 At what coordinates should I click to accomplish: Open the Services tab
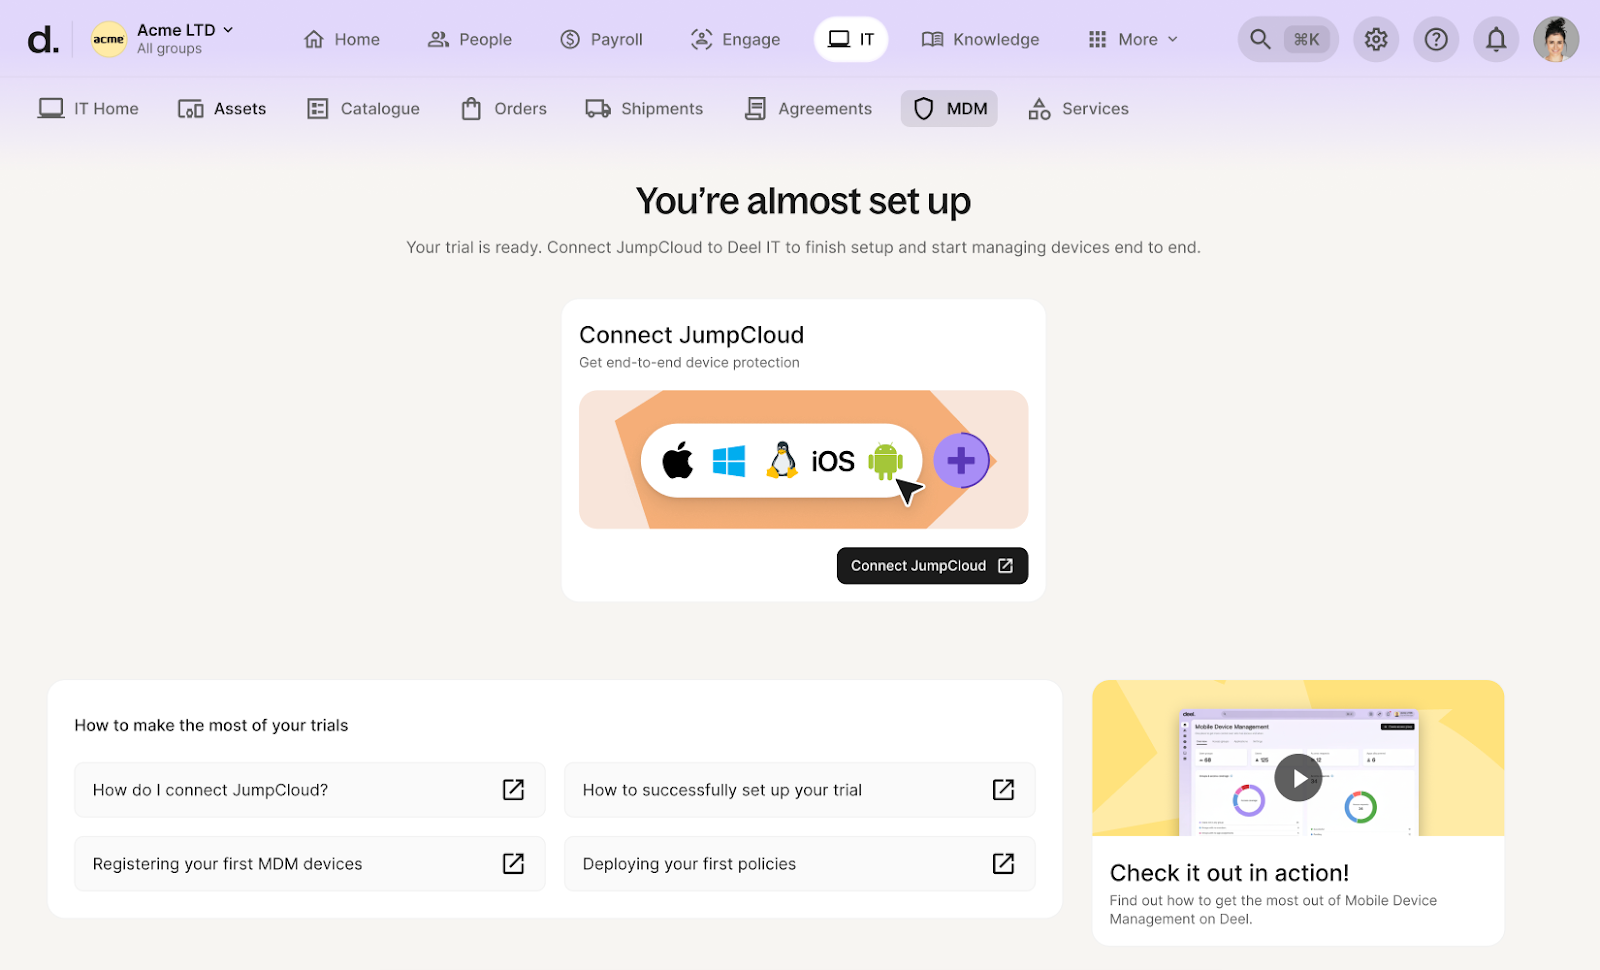[1078, 109]
